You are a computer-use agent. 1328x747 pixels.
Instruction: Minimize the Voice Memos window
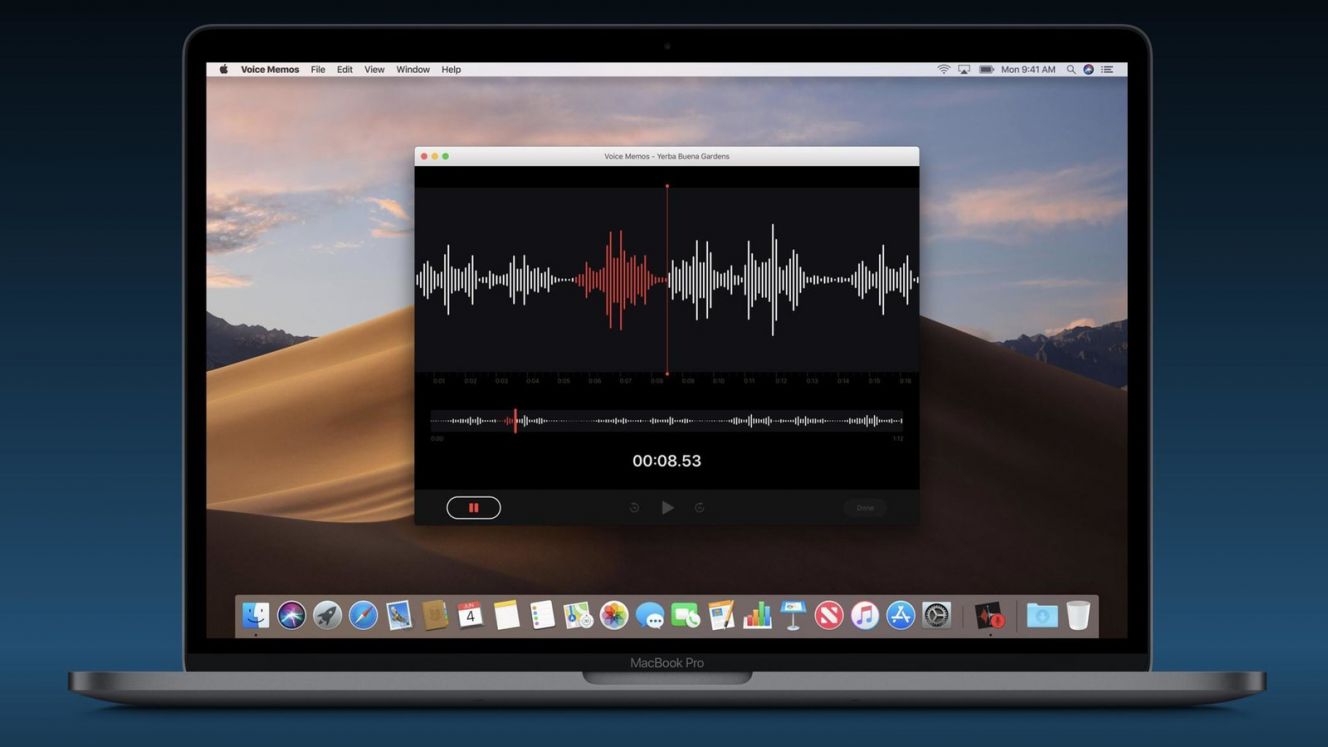(x=435, y=156)
